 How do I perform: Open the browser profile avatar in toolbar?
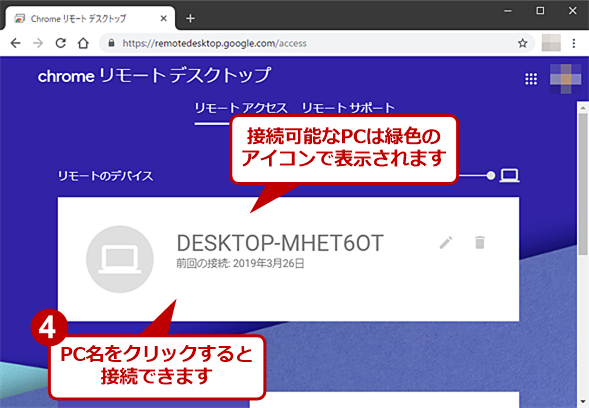pos(551,43)
